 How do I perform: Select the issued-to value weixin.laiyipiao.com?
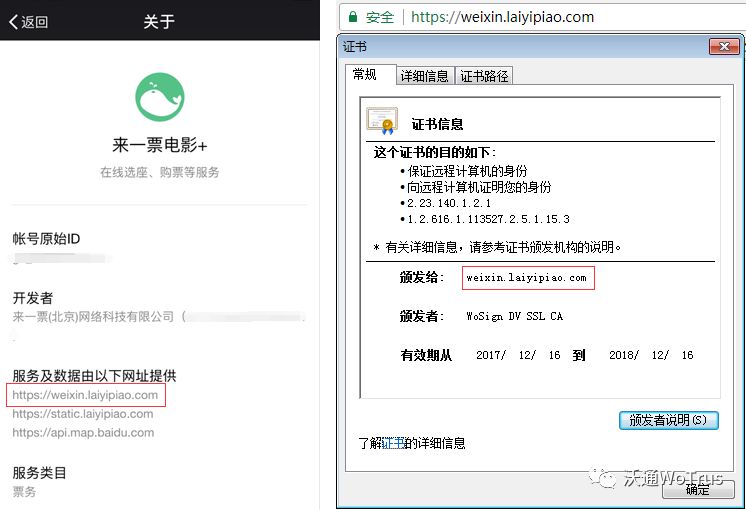527,277
